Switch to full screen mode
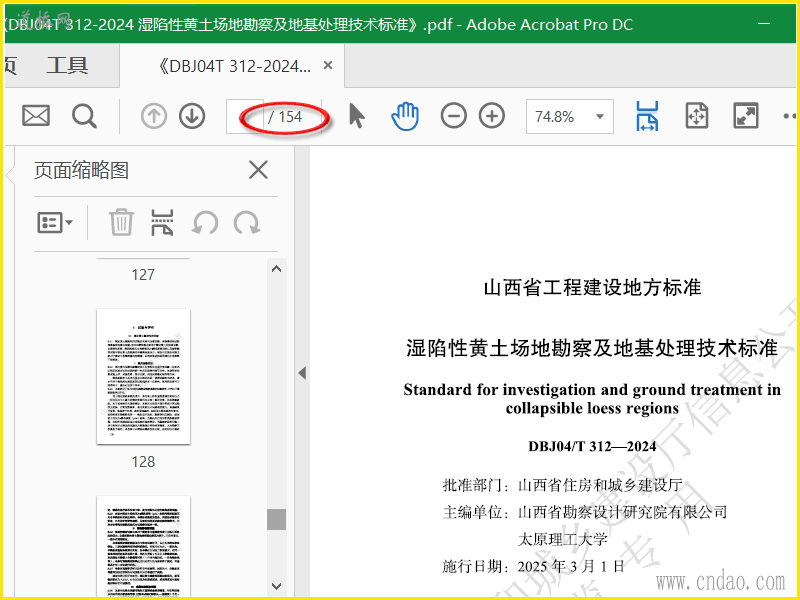 745,116
